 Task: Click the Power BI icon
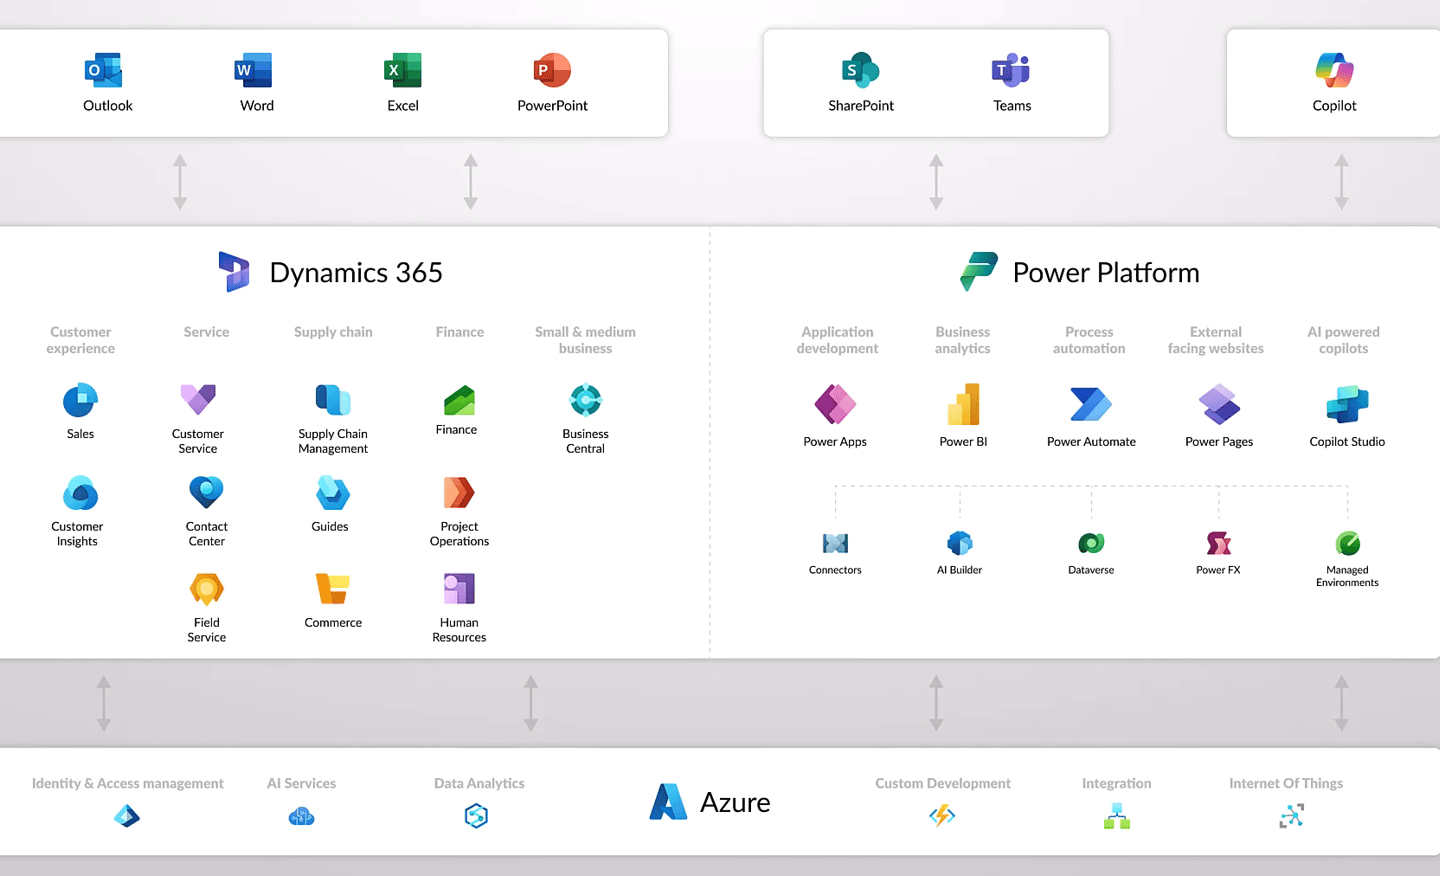pyautogui.click(x=963, y=405)
